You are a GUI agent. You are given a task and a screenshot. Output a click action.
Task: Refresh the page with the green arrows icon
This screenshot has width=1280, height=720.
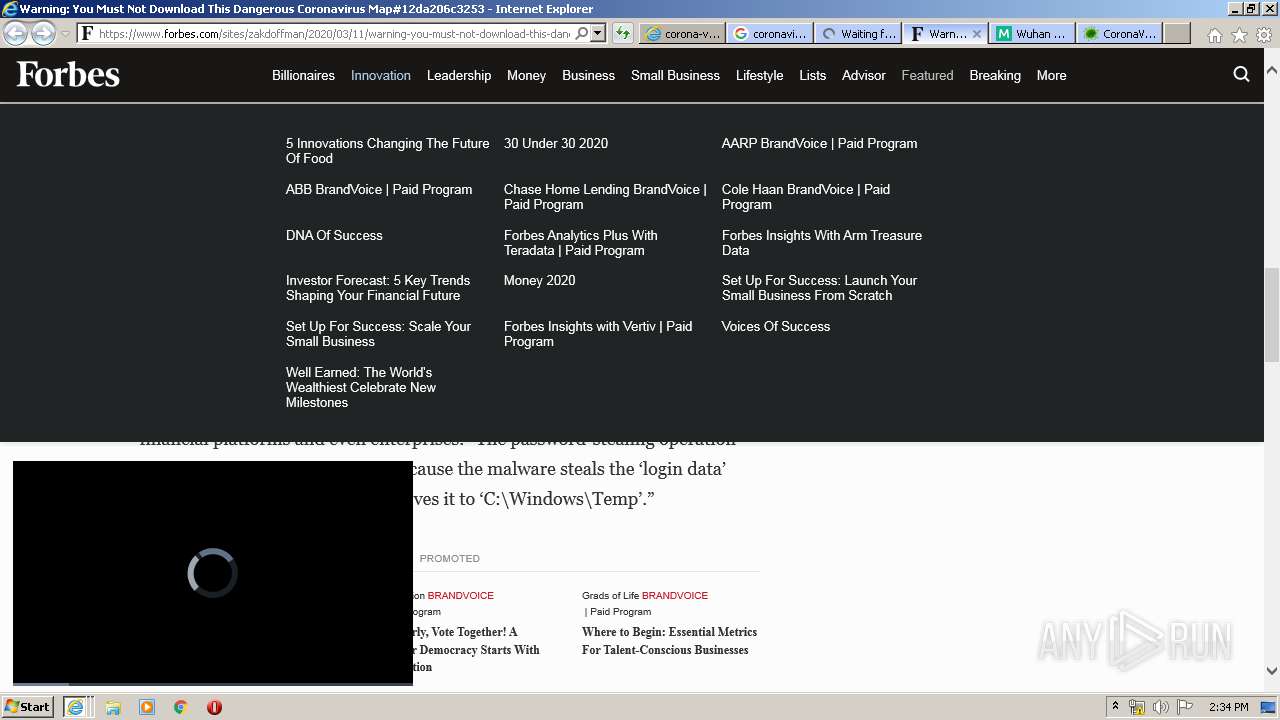(623, 33)
